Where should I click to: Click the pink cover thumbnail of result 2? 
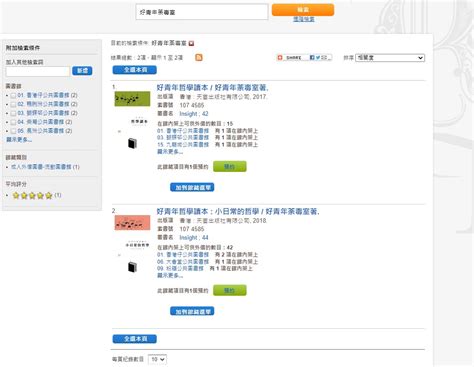(132, 223)
